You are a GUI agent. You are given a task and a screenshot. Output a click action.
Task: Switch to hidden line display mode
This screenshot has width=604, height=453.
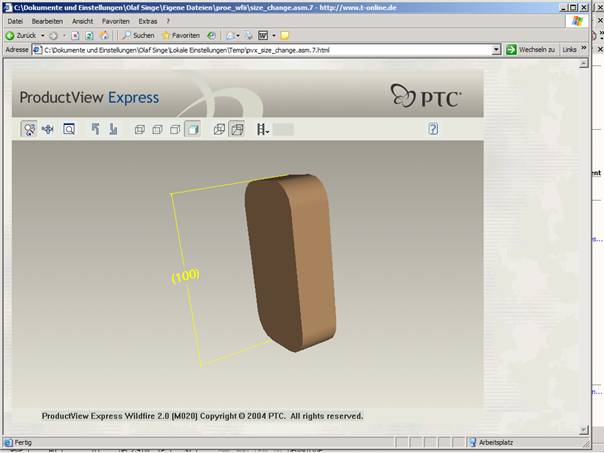click(157, 129)
